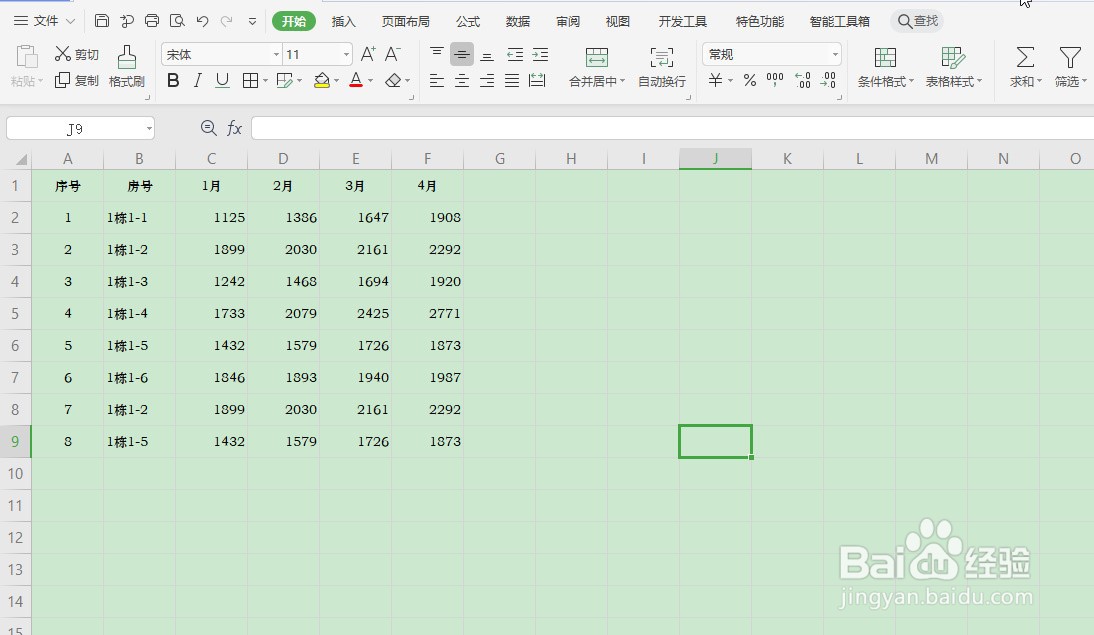Click the Print icon
Image resolution: width=1094 pixels, height=635 pixels.
coord(152,21)
